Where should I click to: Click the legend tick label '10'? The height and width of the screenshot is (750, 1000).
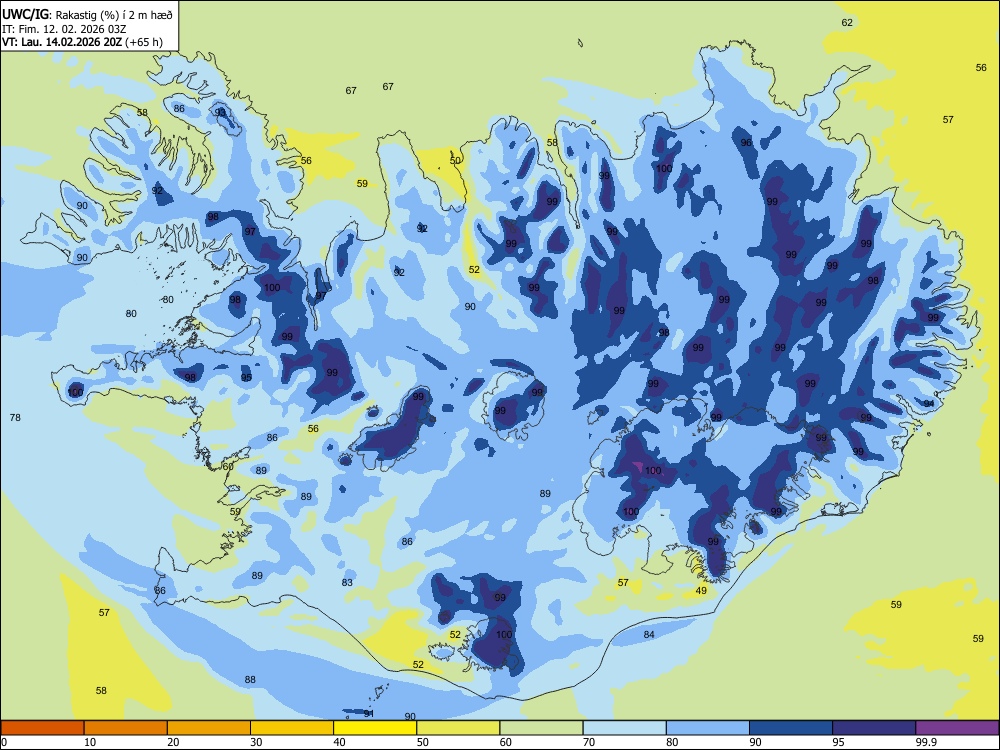[x=90, y=742]
